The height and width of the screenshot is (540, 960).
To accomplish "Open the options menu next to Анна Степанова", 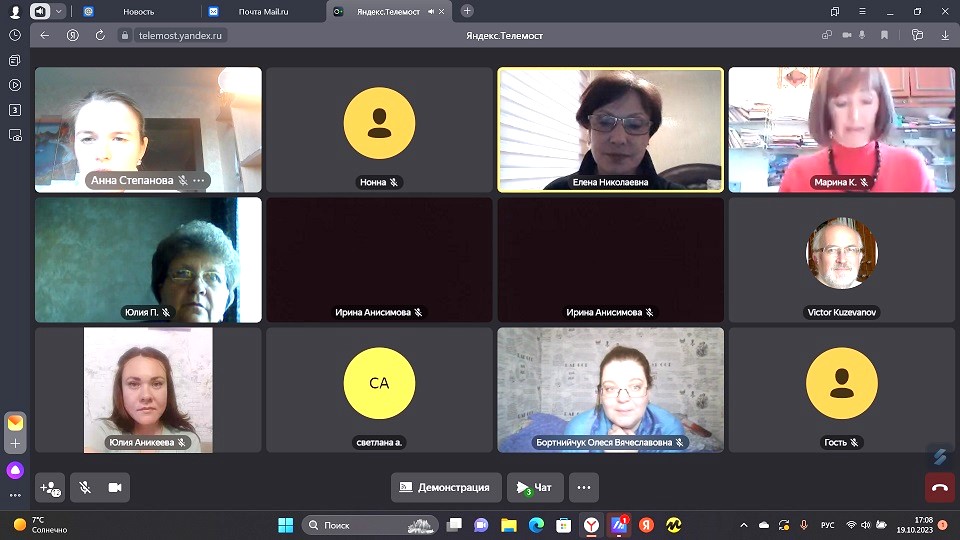I will click(199, 181).
